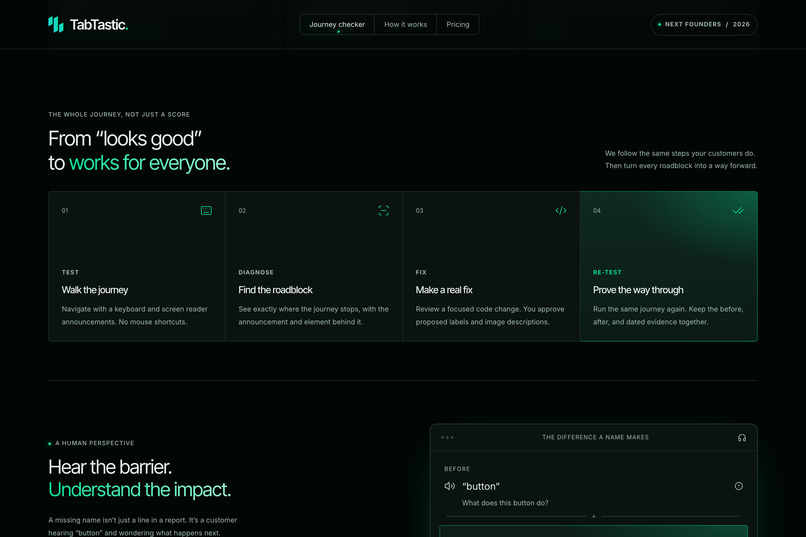Viewport: 806px width, 537px height.
Task: Play the "button" announcement speaker icon
Action: [449, 486]
